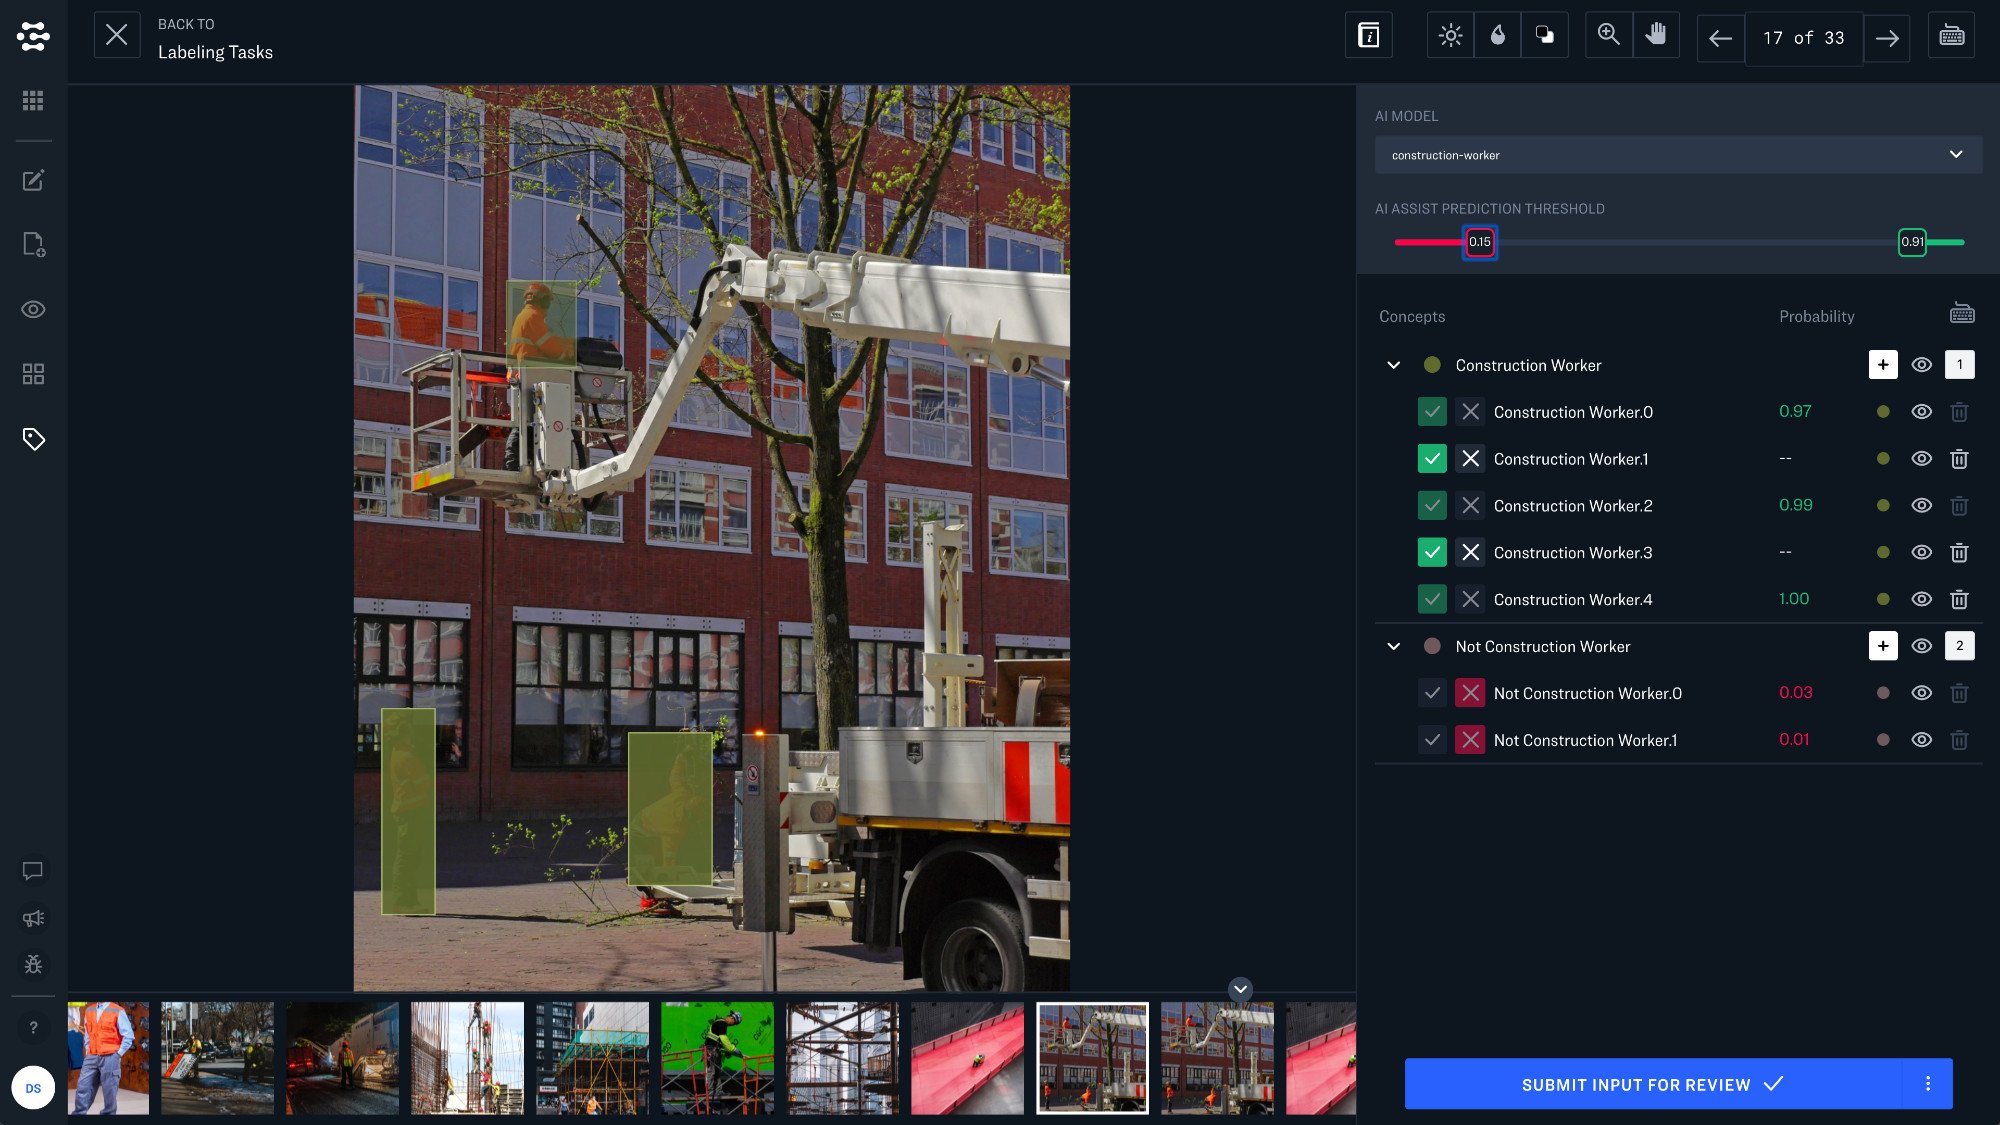Go back to Labeling Tasks
Image resolution: width=2000 pixels, height=1125 pixels.
116,36
